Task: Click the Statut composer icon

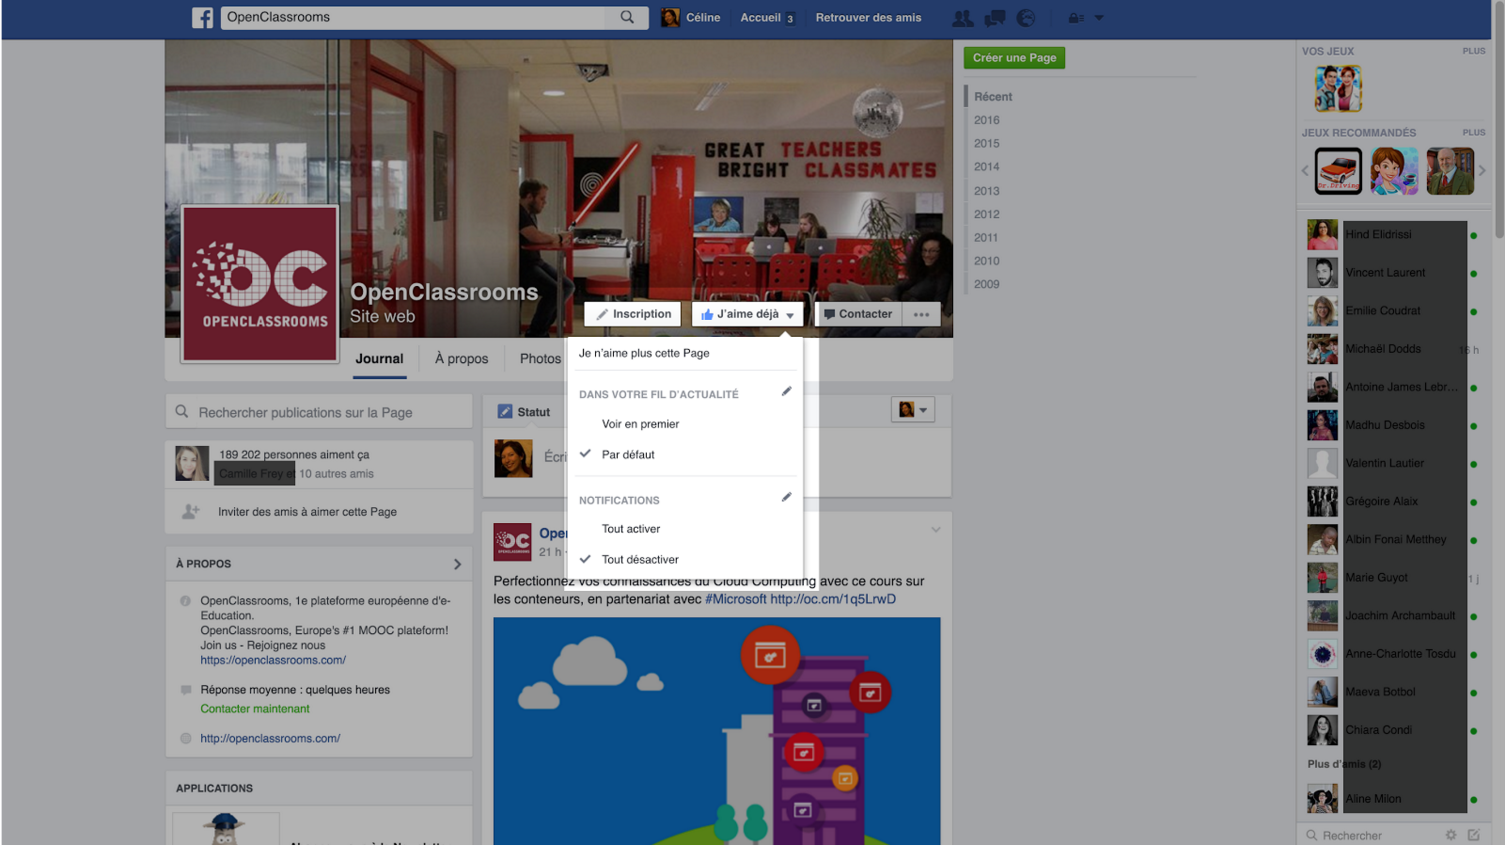Action: pos(505,412)
